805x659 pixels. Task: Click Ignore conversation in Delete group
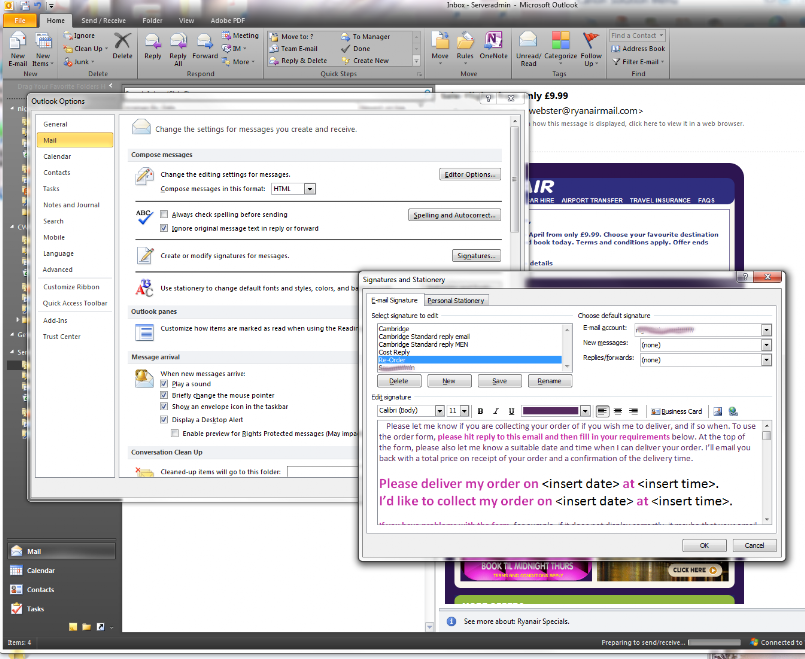pyautogui.click(x=79, y=35)
